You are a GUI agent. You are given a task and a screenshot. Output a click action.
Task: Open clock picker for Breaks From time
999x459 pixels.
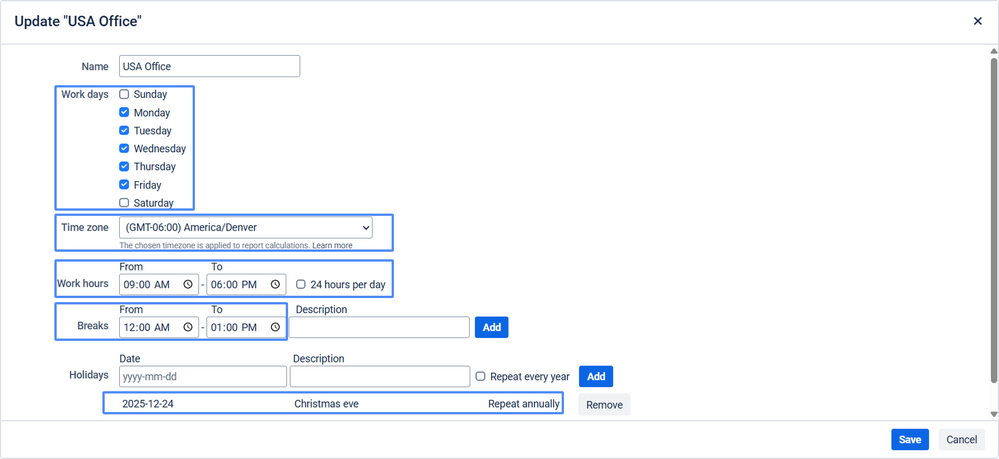point(187,327)
